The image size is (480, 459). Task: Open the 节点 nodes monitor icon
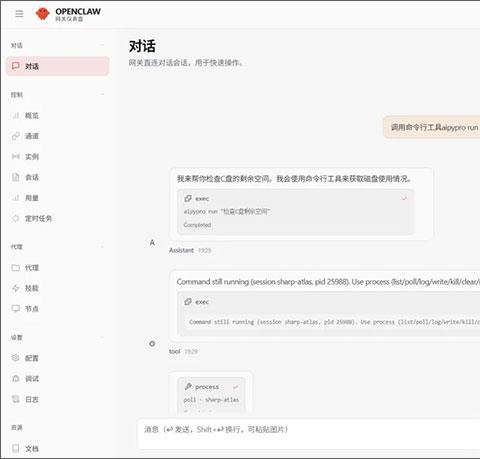15,309
